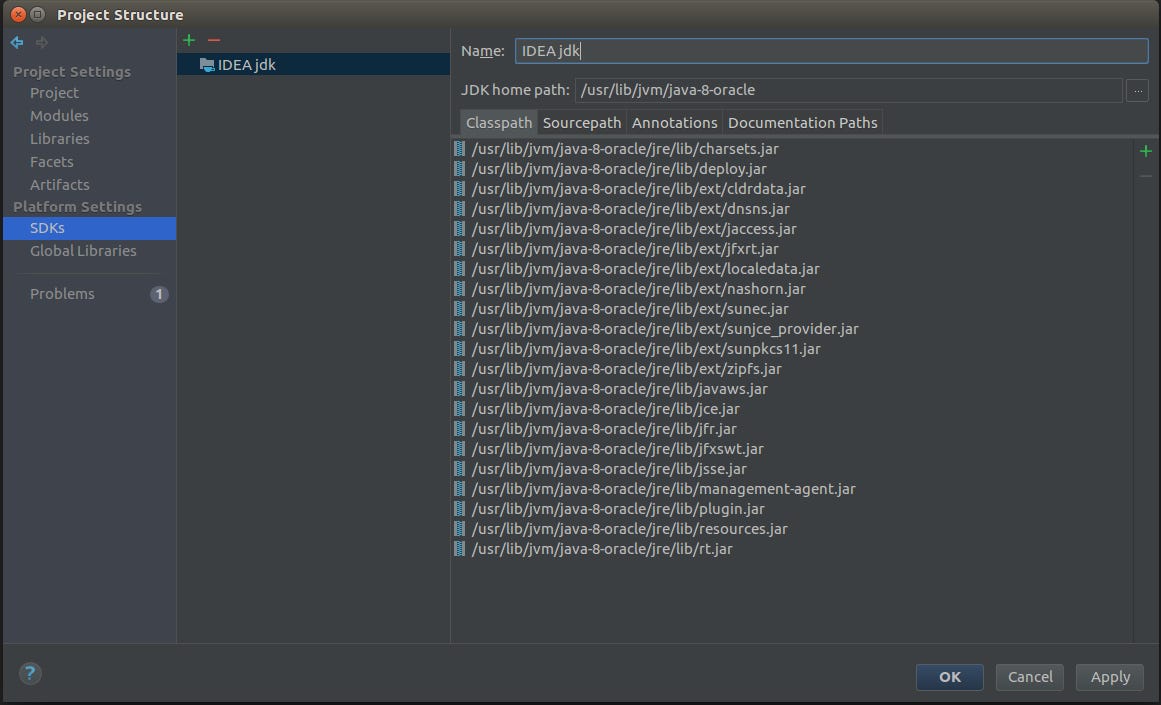Confirm settings with the OK button
The height and width of the screenshot is (705, 1161).
pos(949,677)
